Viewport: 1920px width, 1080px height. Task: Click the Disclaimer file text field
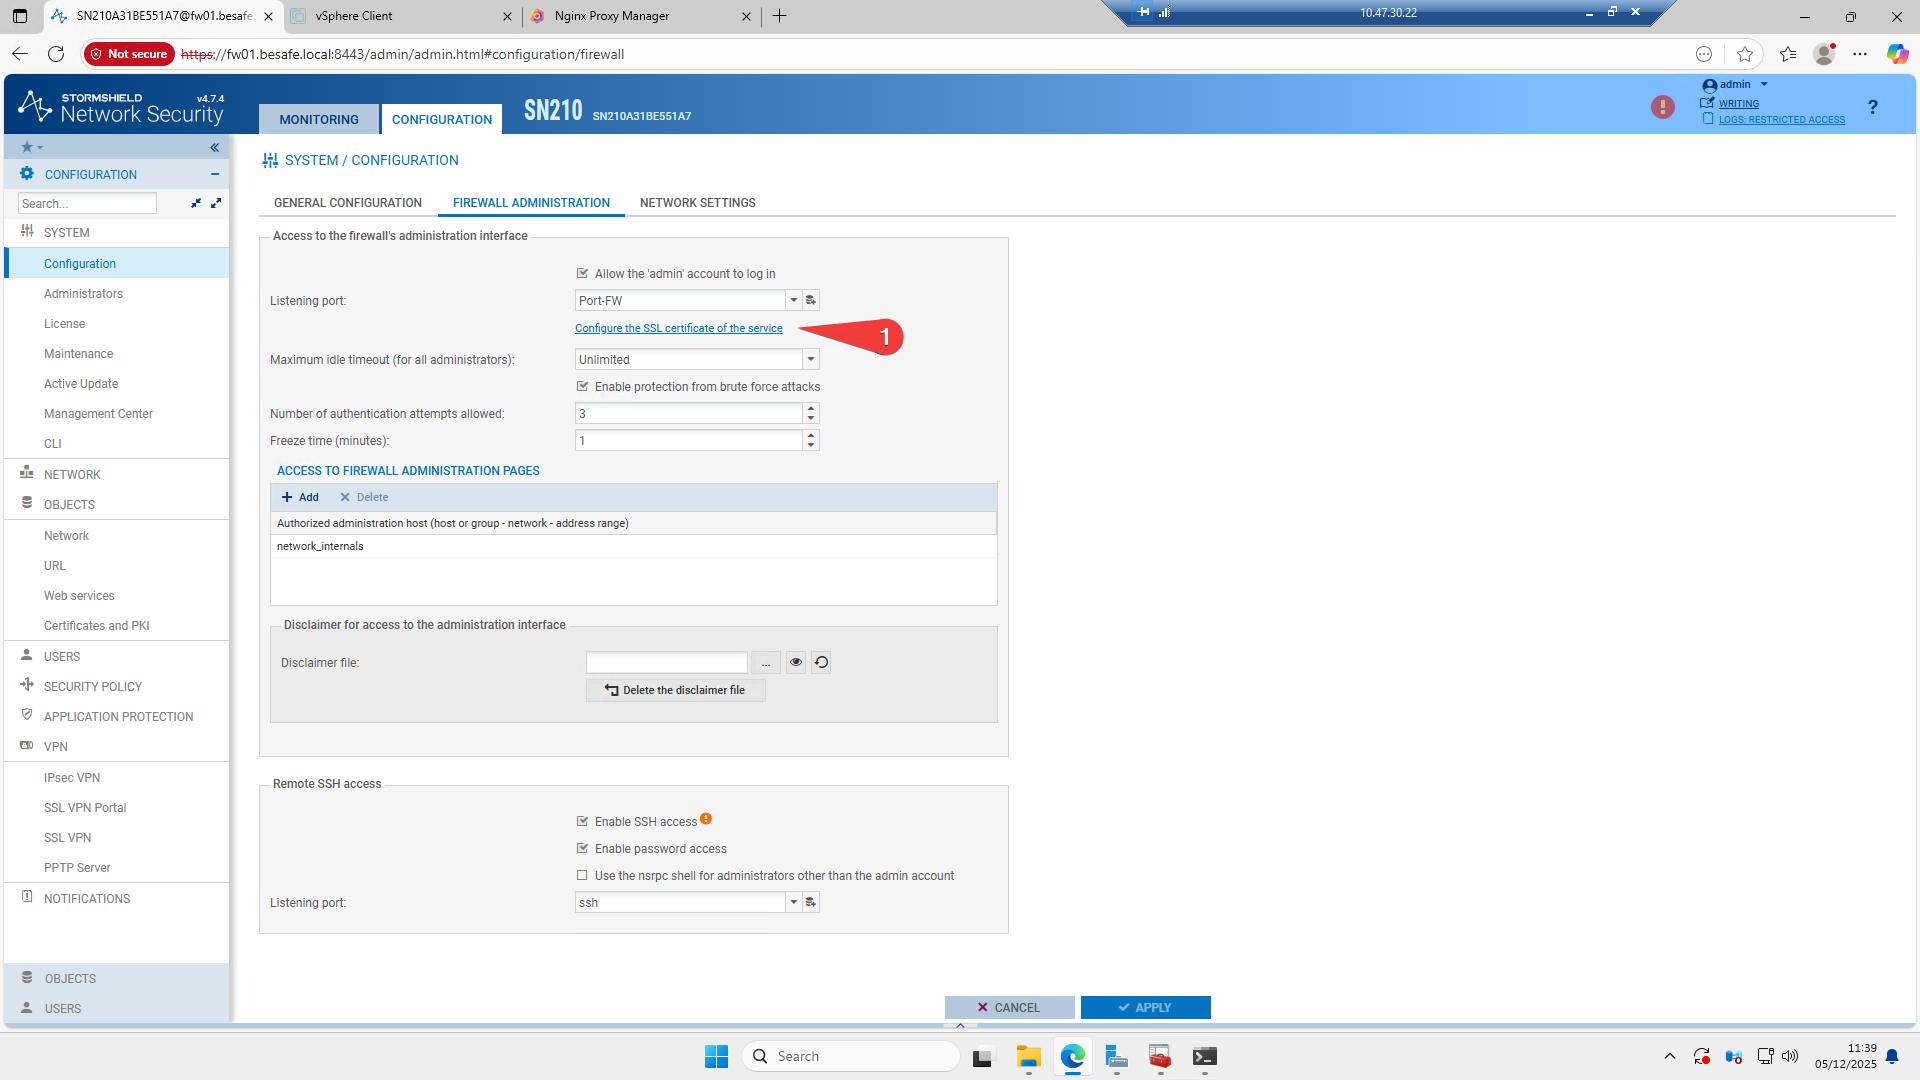pos(666,662)
